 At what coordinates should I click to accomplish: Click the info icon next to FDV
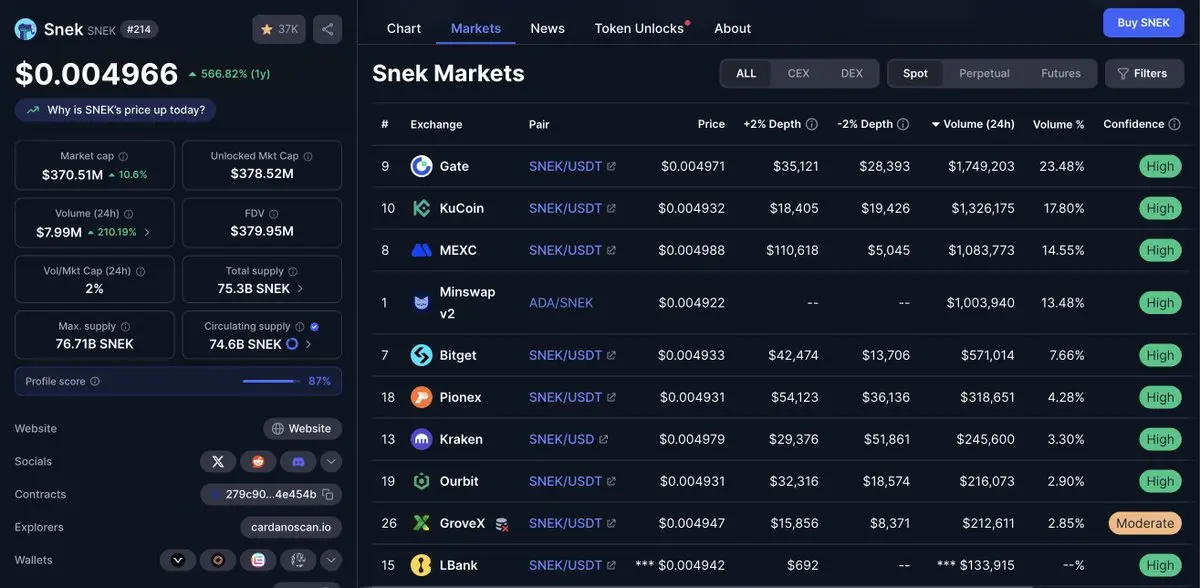pos(273,214)
